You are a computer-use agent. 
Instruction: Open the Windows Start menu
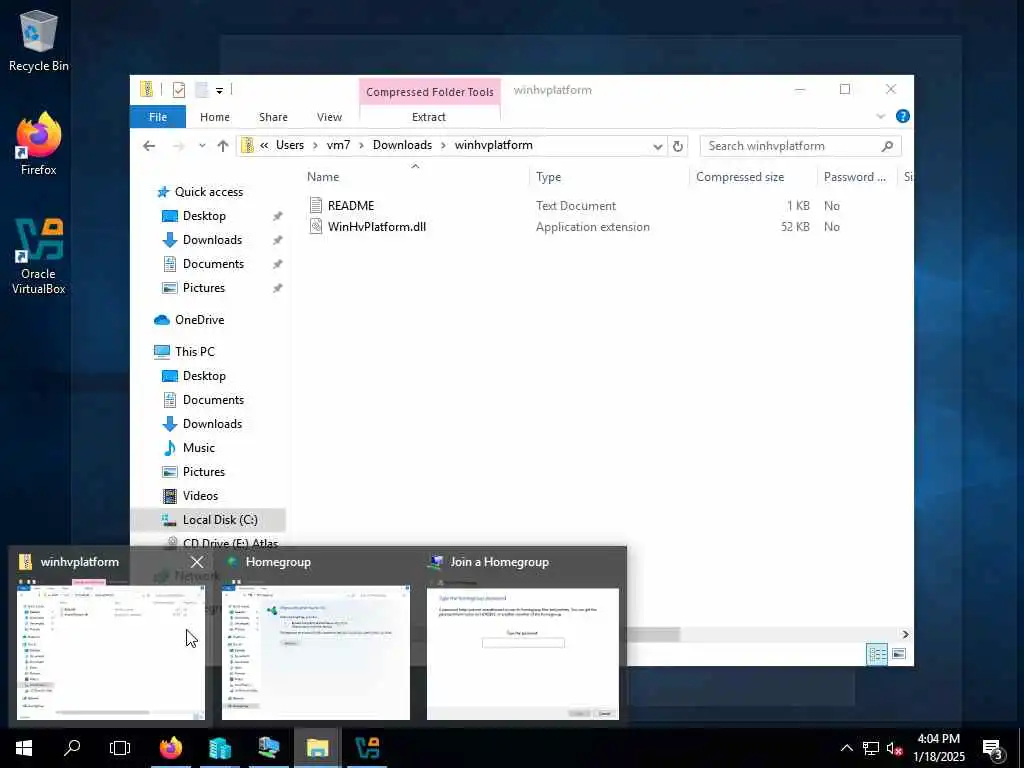click(24, 748)
